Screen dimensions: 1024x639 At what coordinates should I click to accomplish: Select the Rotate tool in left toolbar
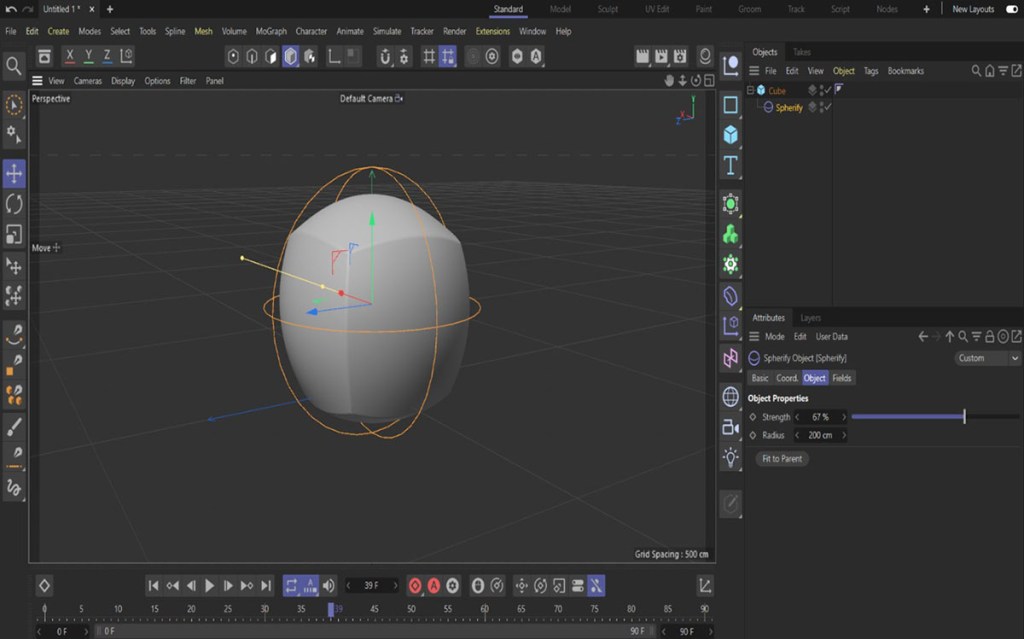14,204
